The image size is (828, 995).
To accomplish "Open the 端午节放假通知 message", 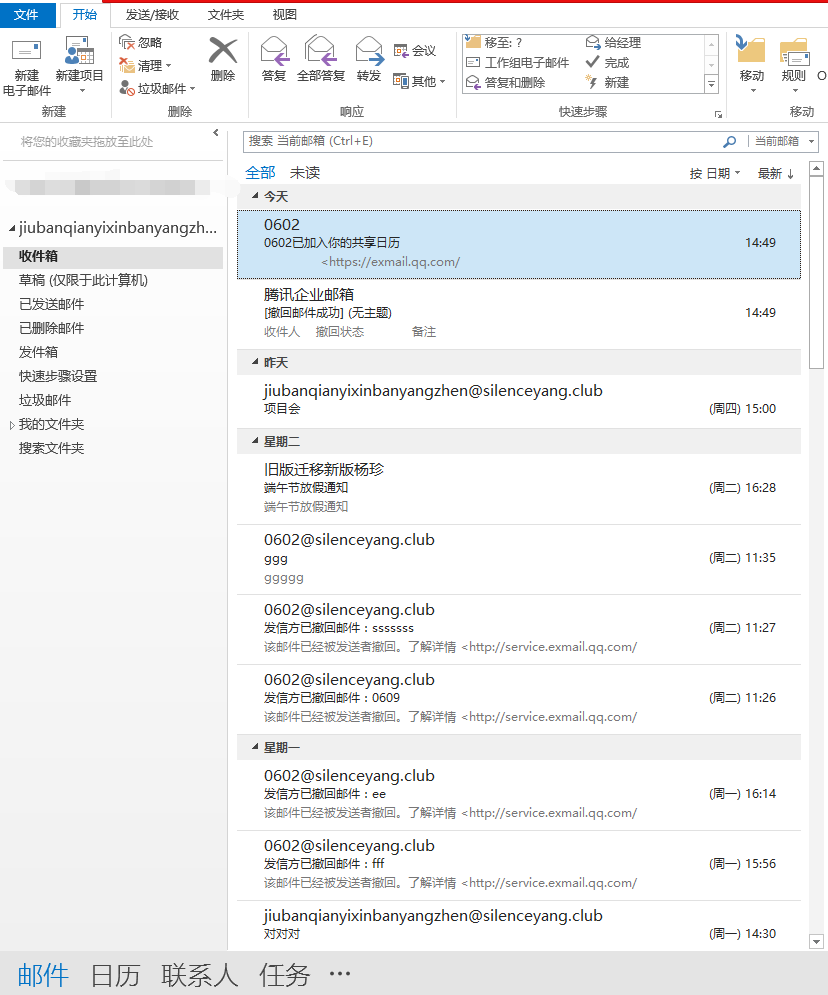I will (519, 489).
